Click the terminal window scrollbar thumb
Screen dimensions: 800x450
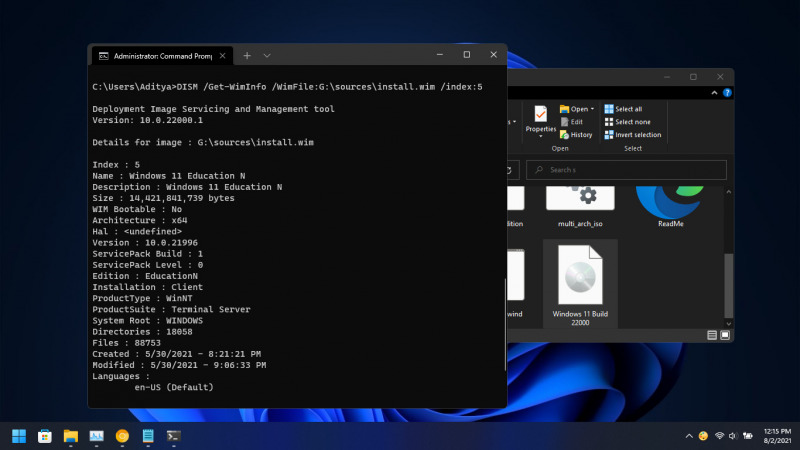[x=505, y=324]
